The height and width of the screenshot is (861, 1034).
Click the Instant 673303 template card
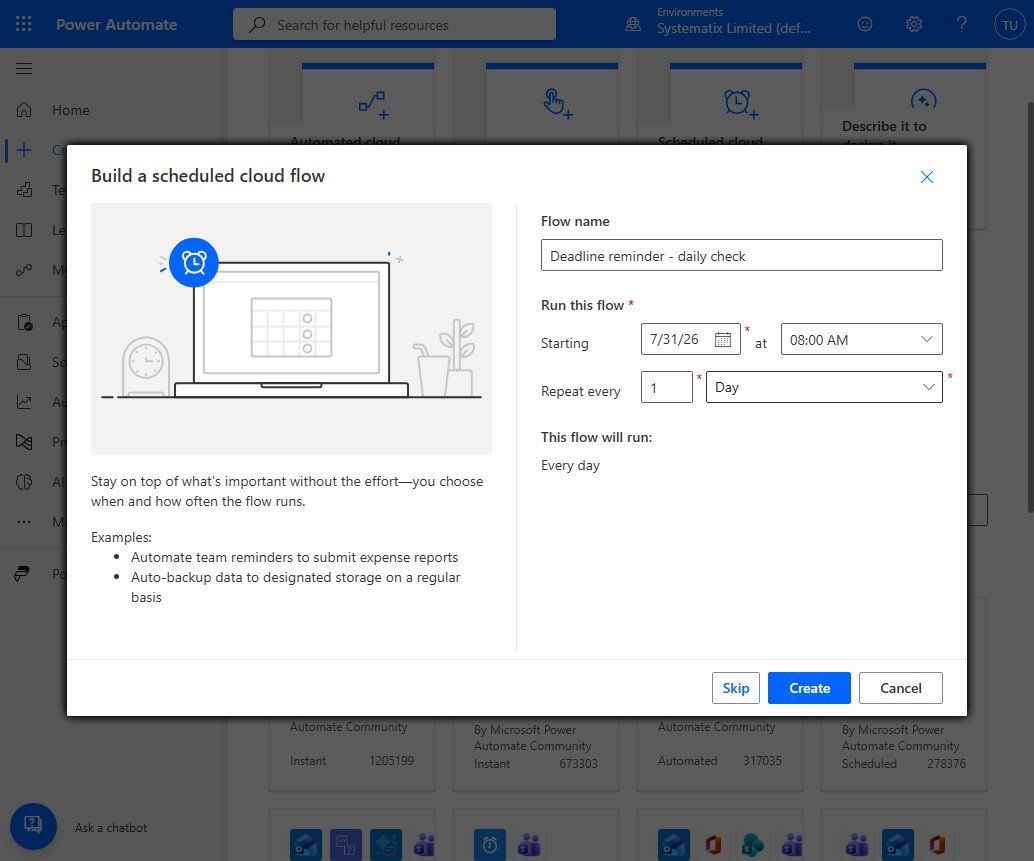[535, 754]
